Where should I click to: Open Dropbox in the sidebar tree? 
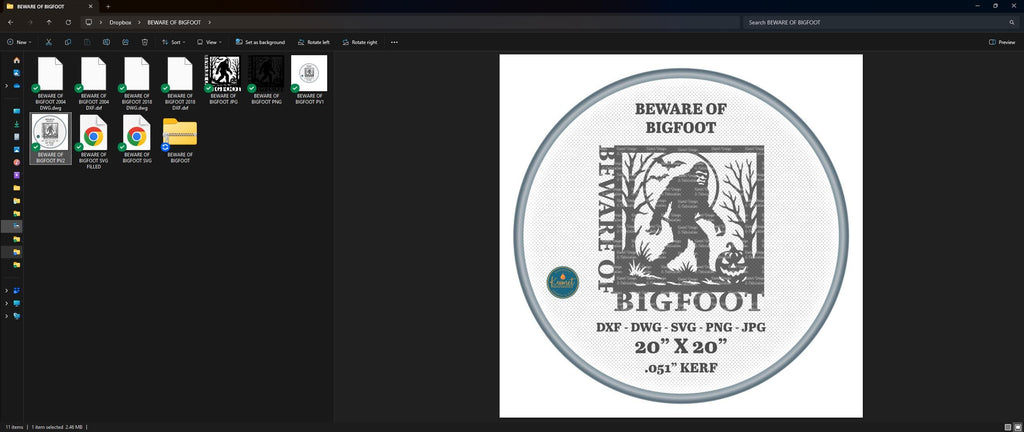(x=16, y=290)
